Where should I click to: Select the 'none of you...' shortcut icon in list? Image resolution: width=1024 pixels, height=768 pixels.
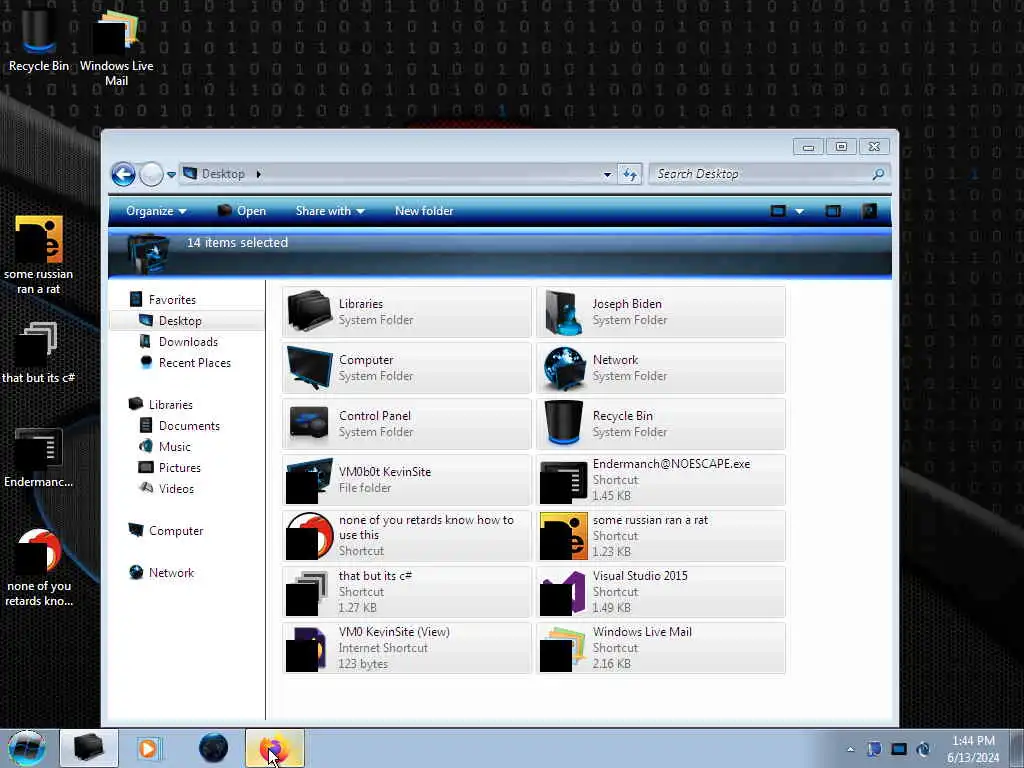(x=310, y=536)
